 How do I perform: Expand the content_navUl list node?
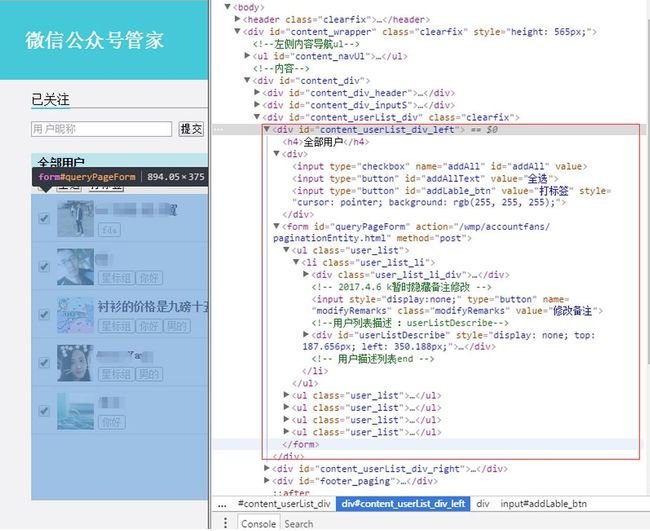(x=247, y=56)
